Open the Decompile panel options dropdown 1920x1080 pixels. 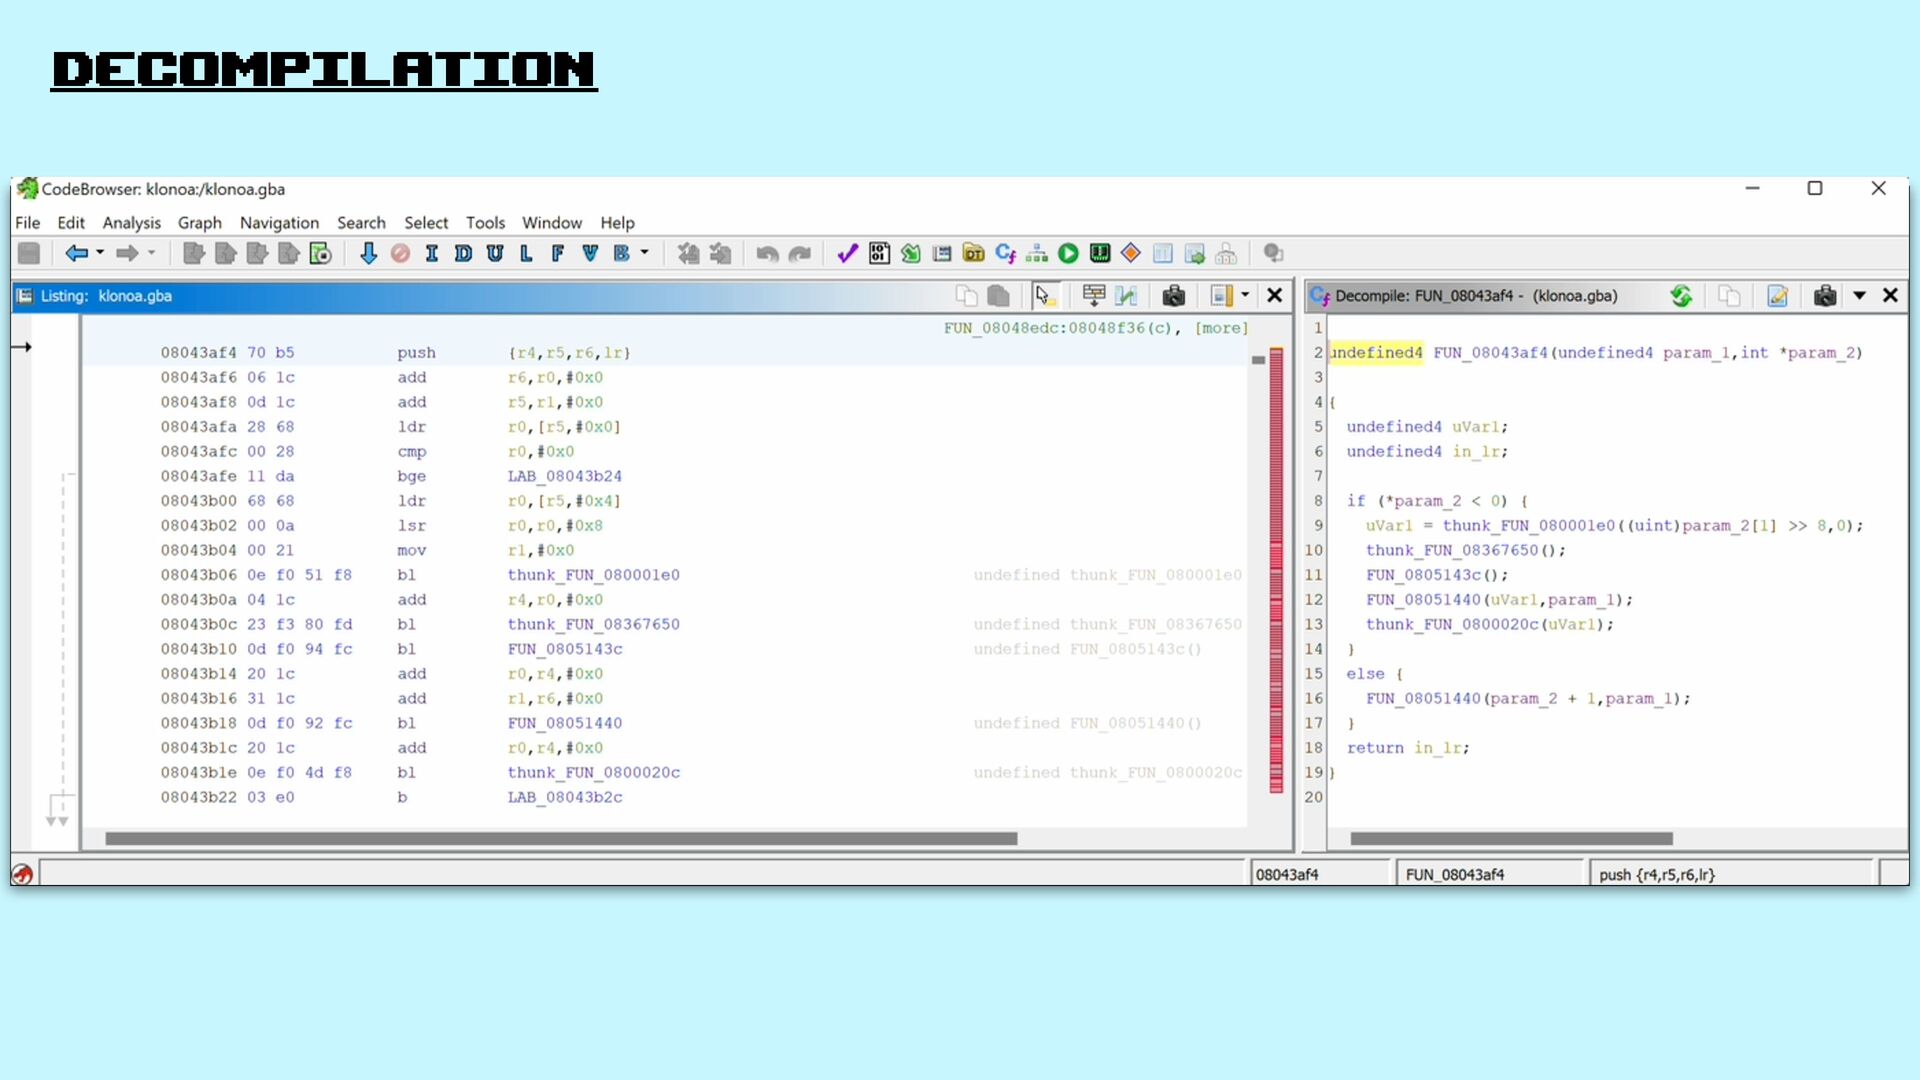[x=1859, y=296]
